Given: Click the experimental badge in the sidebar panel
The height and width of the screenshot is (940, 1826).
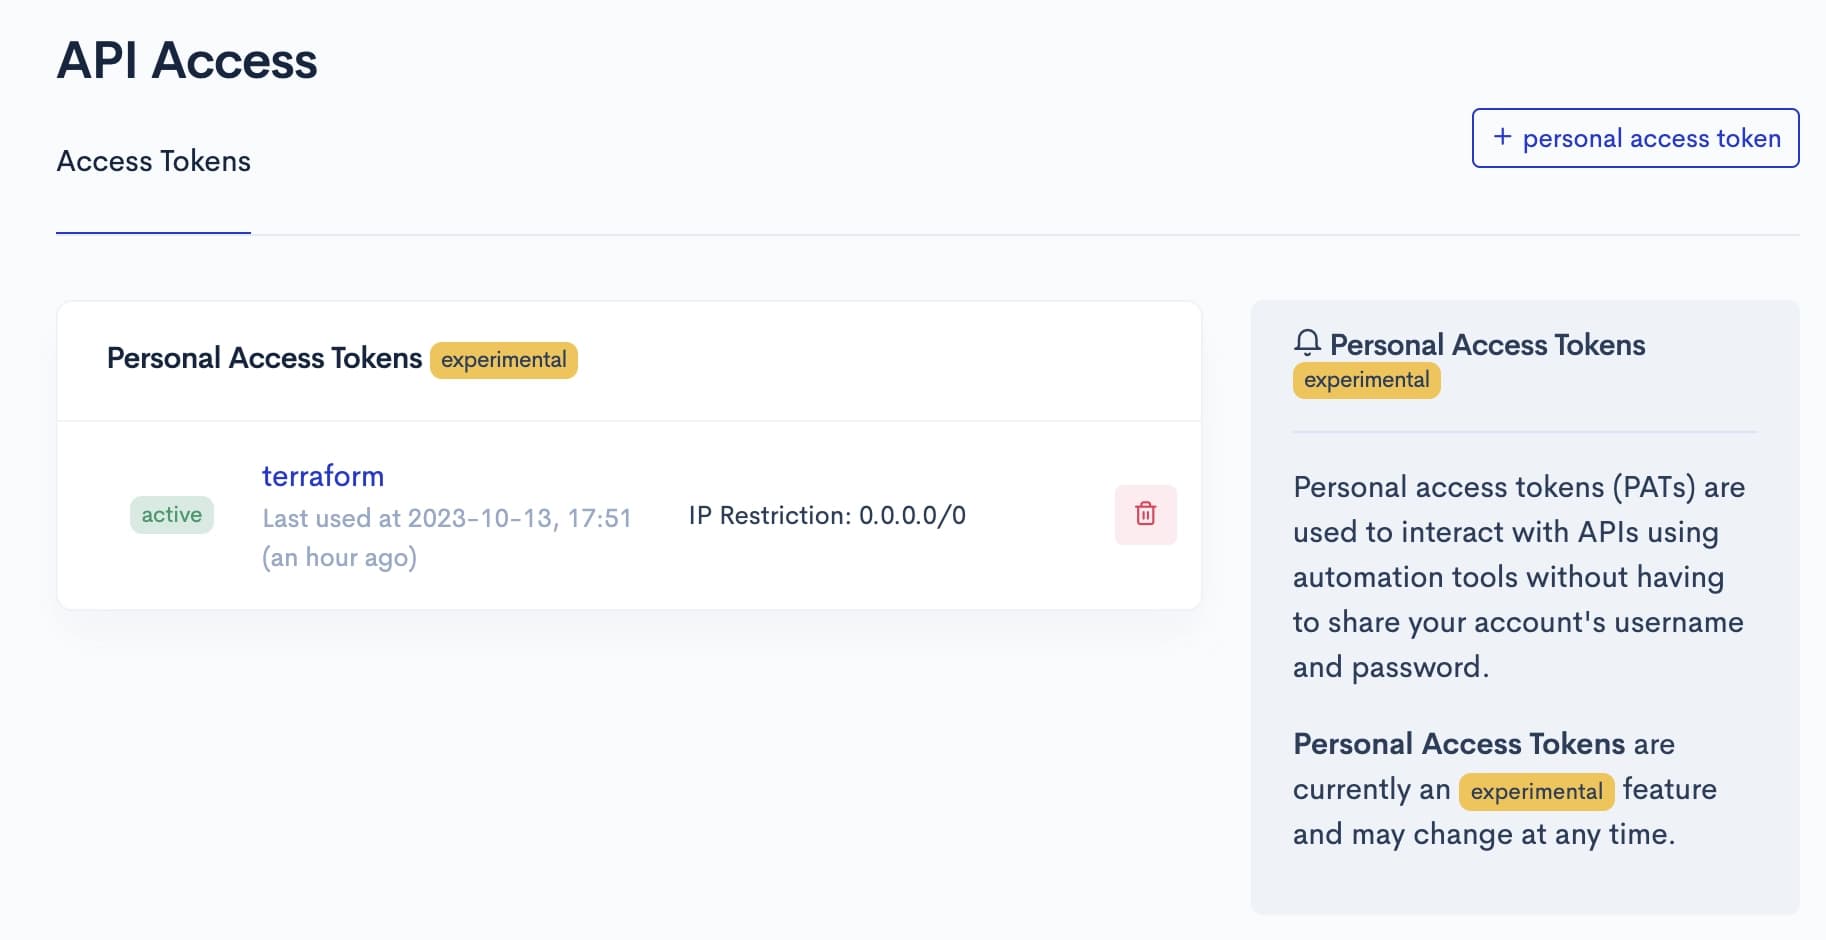Looking at the screenshot, I should point(1366,380).
